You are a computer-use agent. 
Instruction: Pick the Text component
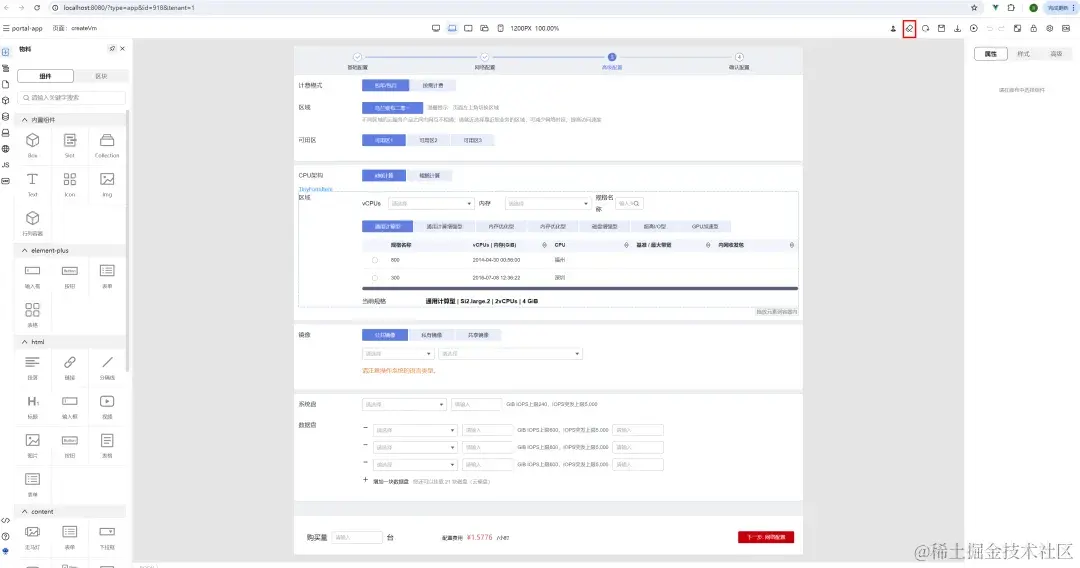(32, 184)
